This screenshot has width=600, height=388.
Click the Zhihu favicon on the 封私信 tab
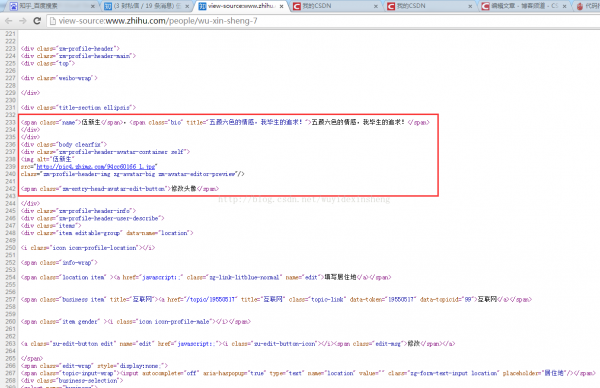108,6
